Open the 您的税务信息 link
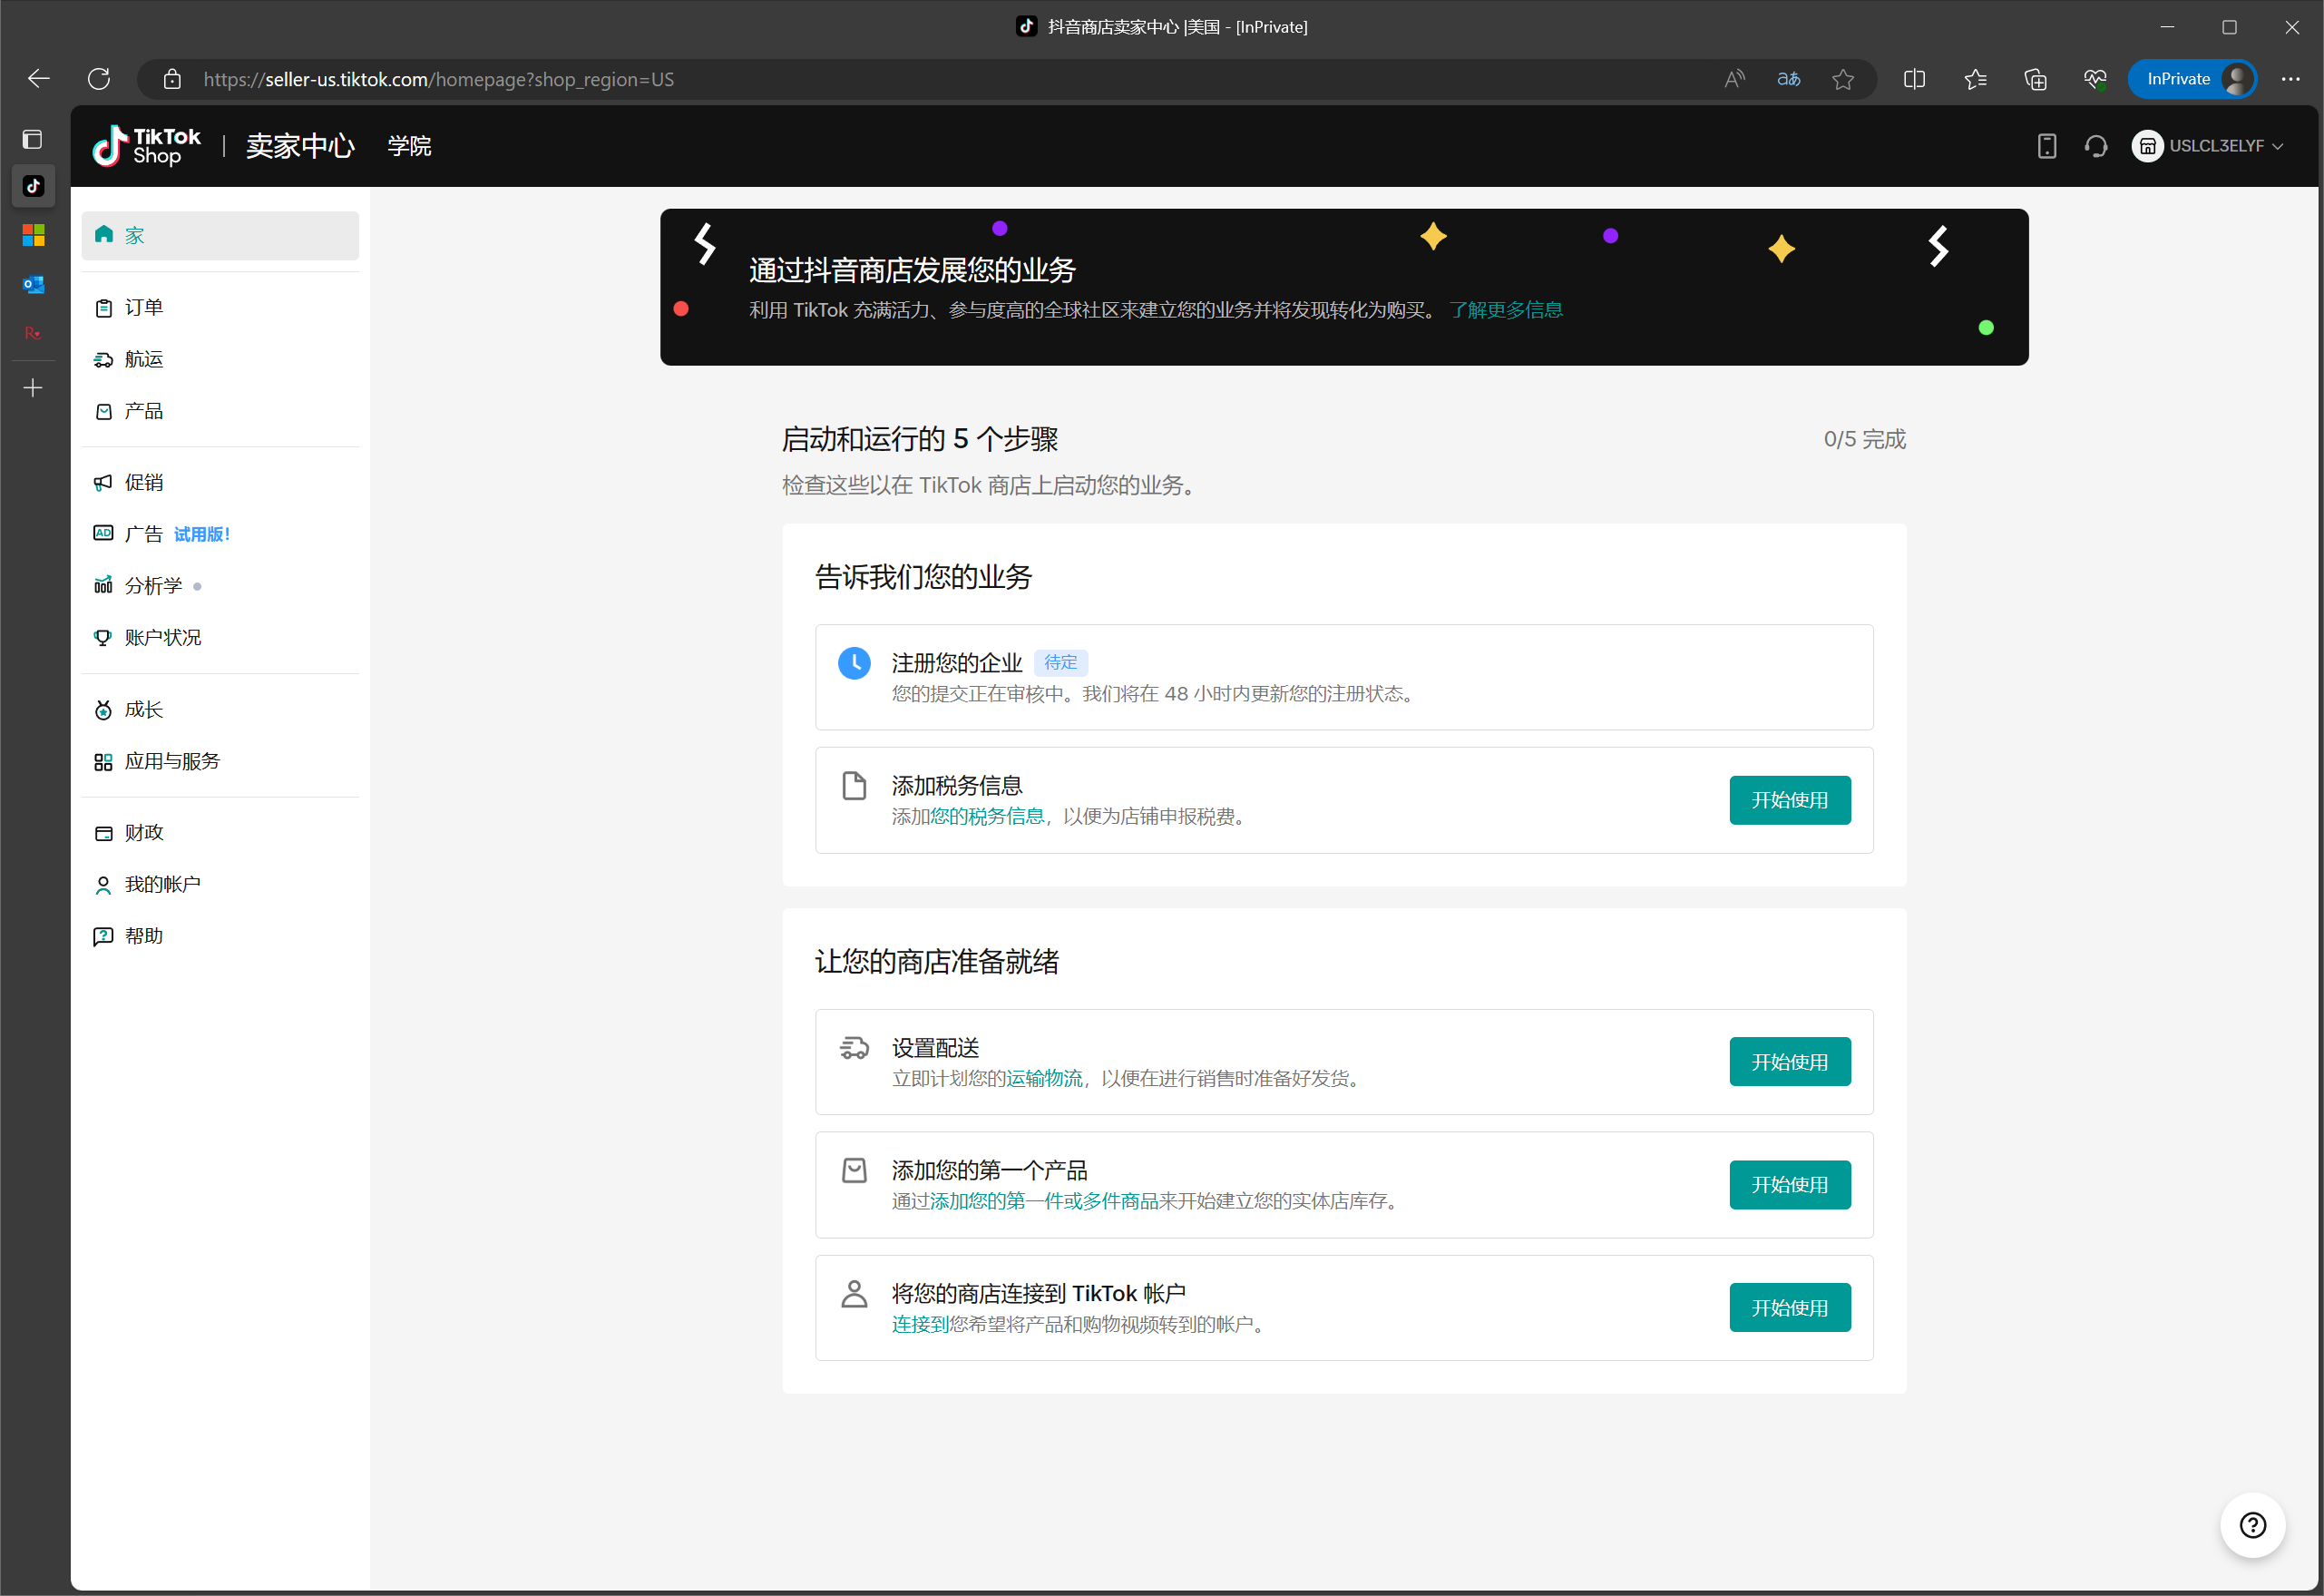 point(986,817)
